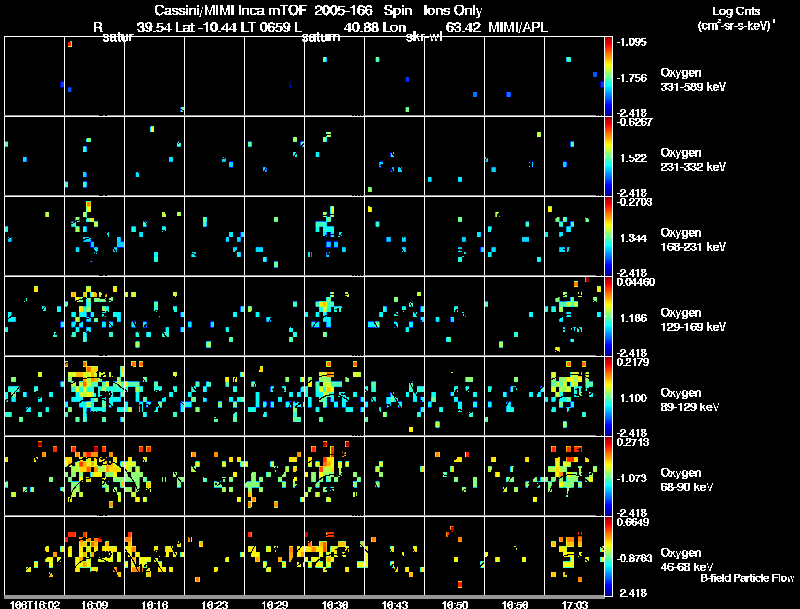
Task: Click the '39.54' R value in header
Action: coord(155,27)
